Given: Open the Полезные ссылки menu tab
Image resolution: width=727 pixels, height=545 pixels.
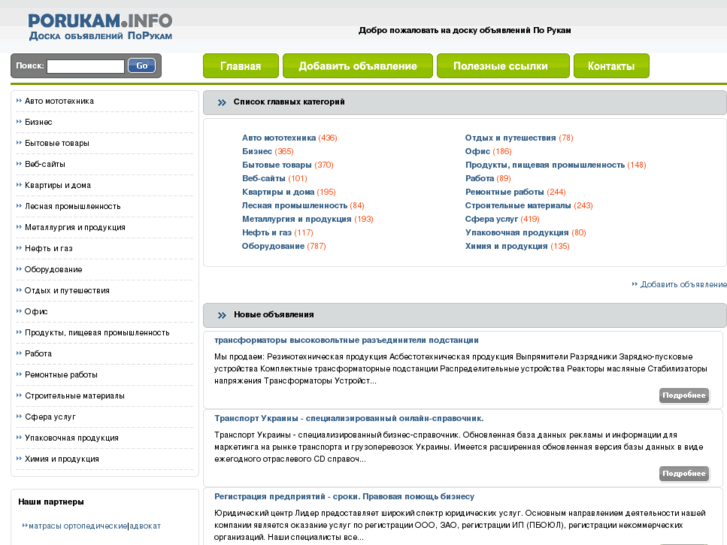Looking at the screenshot, I should 501,66.
